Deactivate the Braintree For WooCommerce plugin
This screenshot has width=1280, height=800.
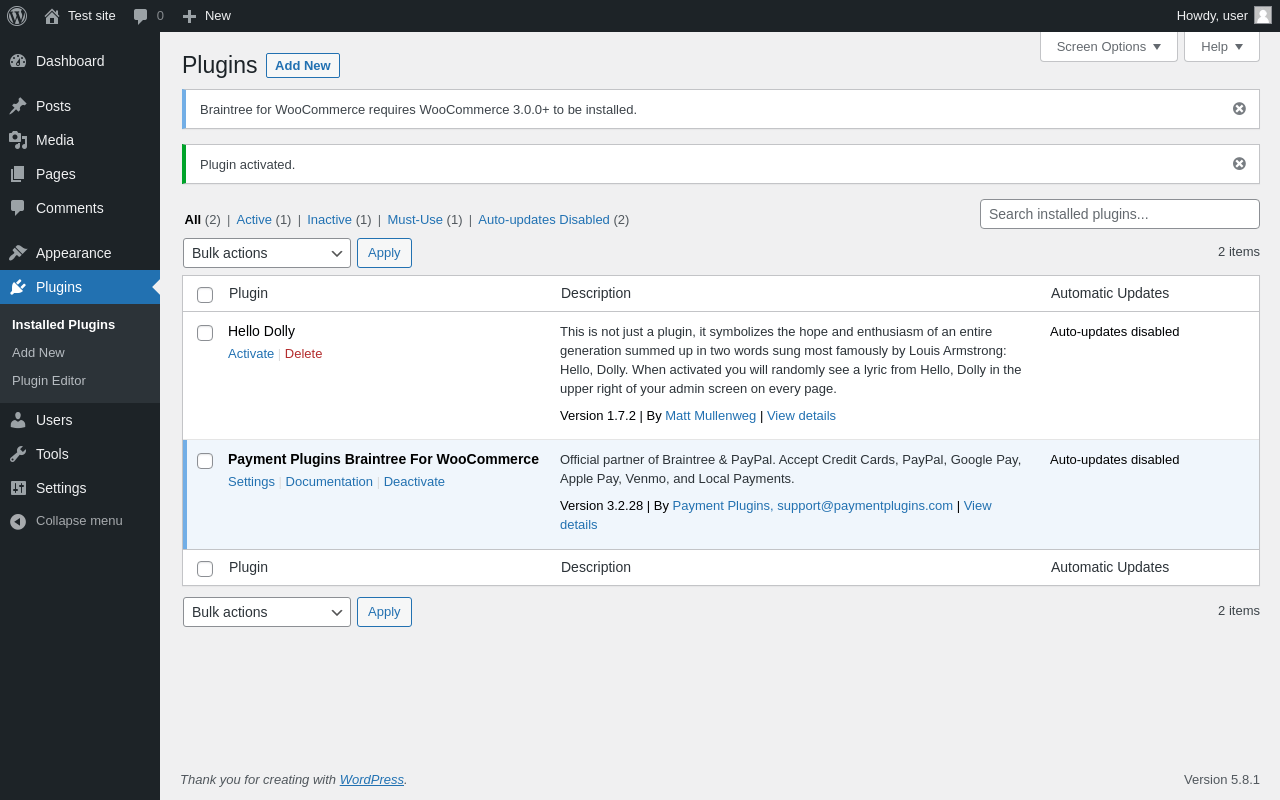(414, 482)
